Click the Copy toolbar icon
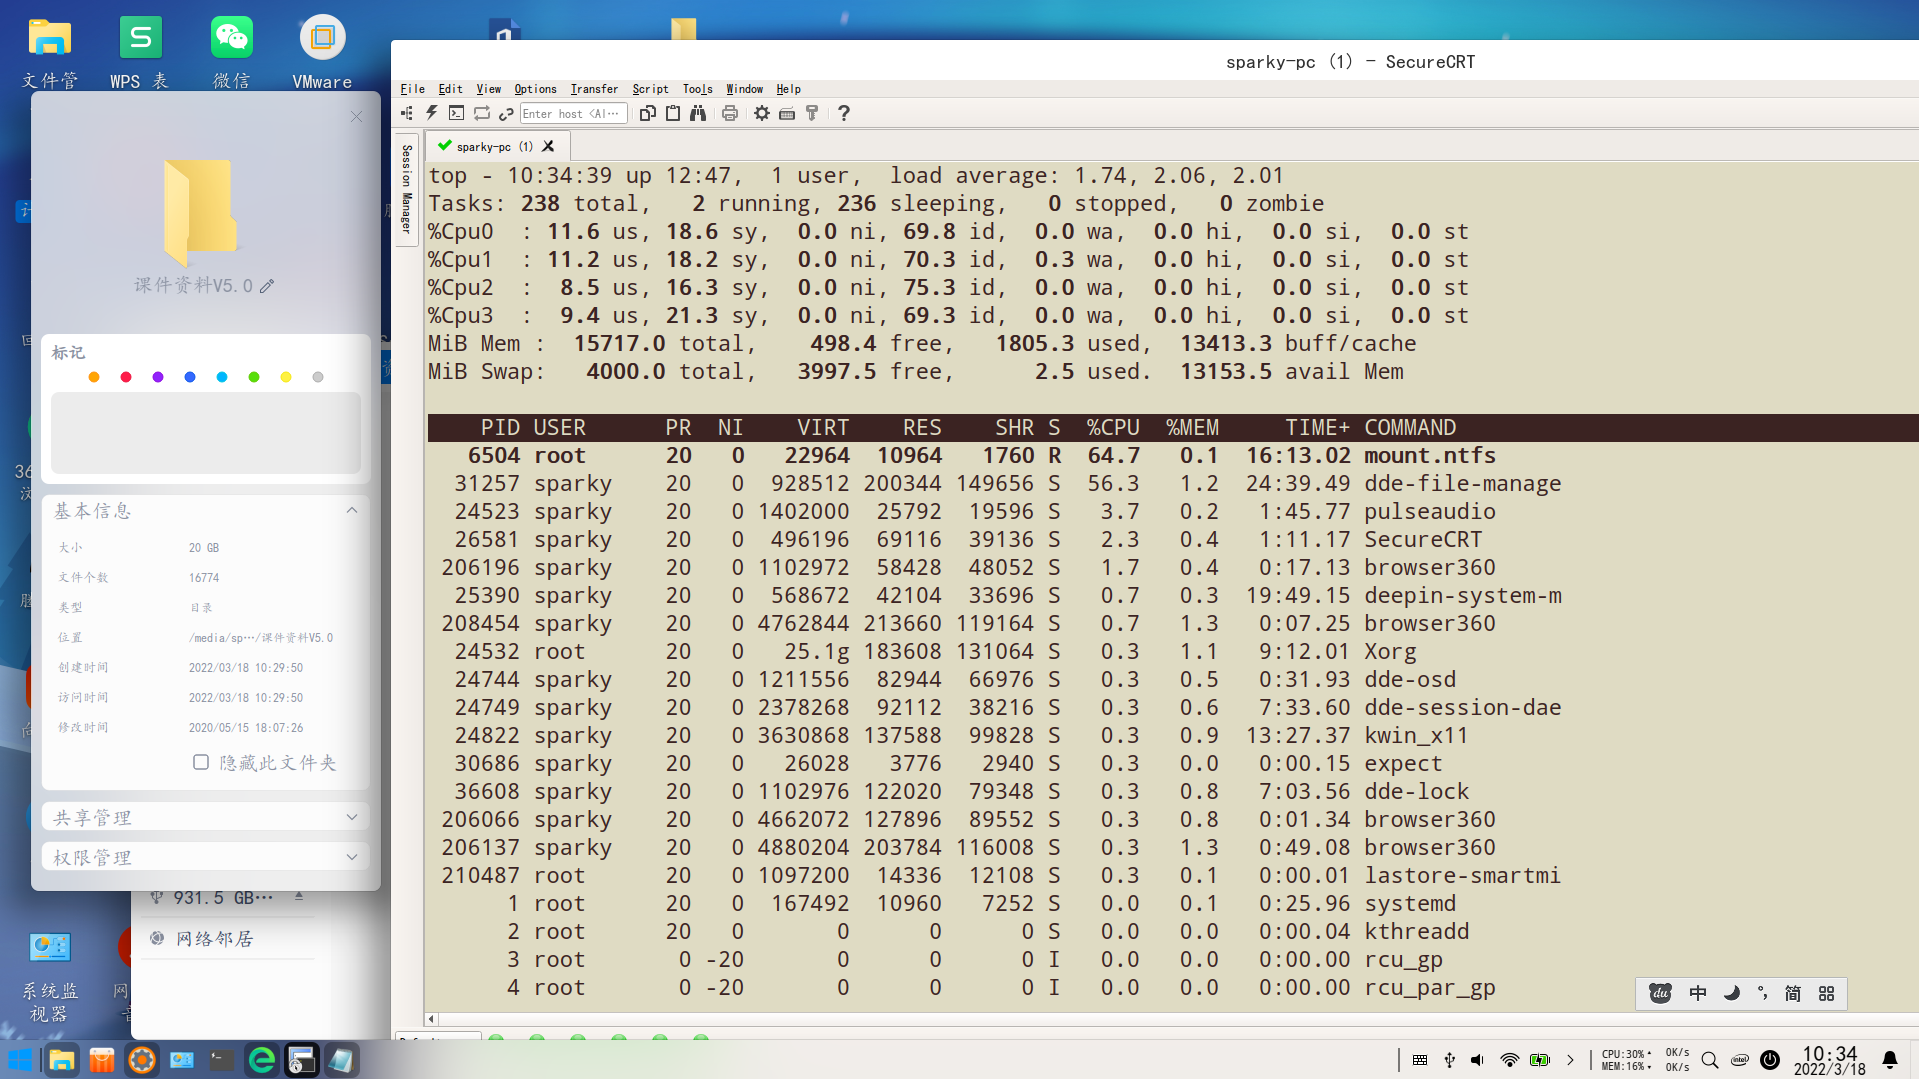Image resolution: width=1919 pixels, height=1079 pixels. click(648, 113)
